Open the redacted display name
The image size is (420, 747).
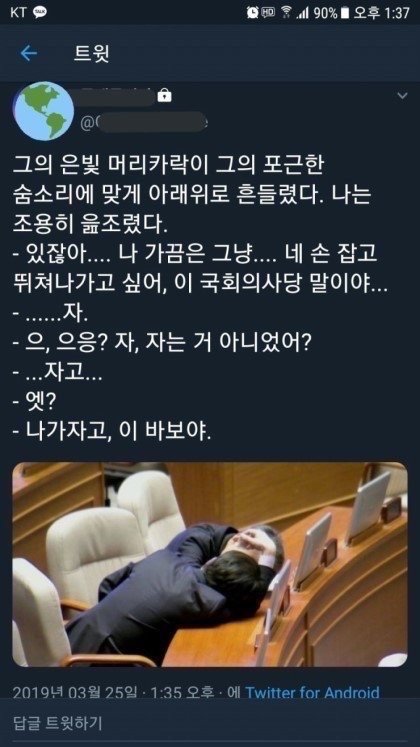(117, 96)
